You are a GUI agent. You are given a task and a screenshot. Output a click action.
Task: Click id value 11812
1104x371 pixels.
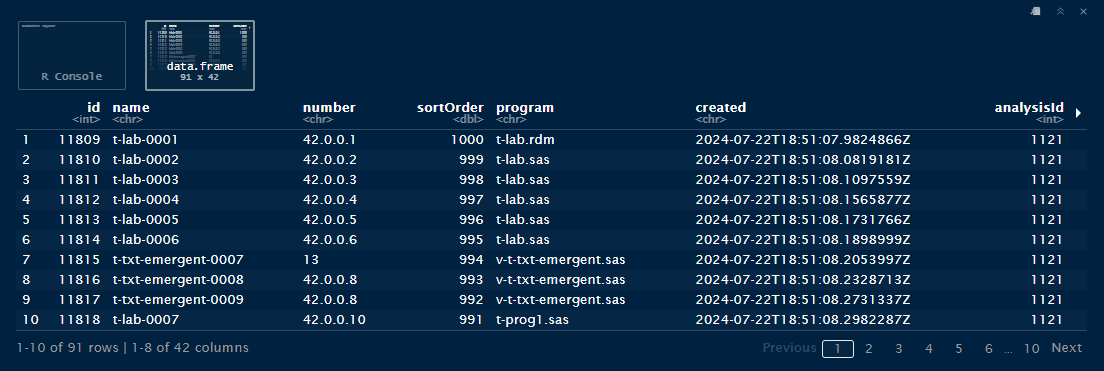click(80, 200)
